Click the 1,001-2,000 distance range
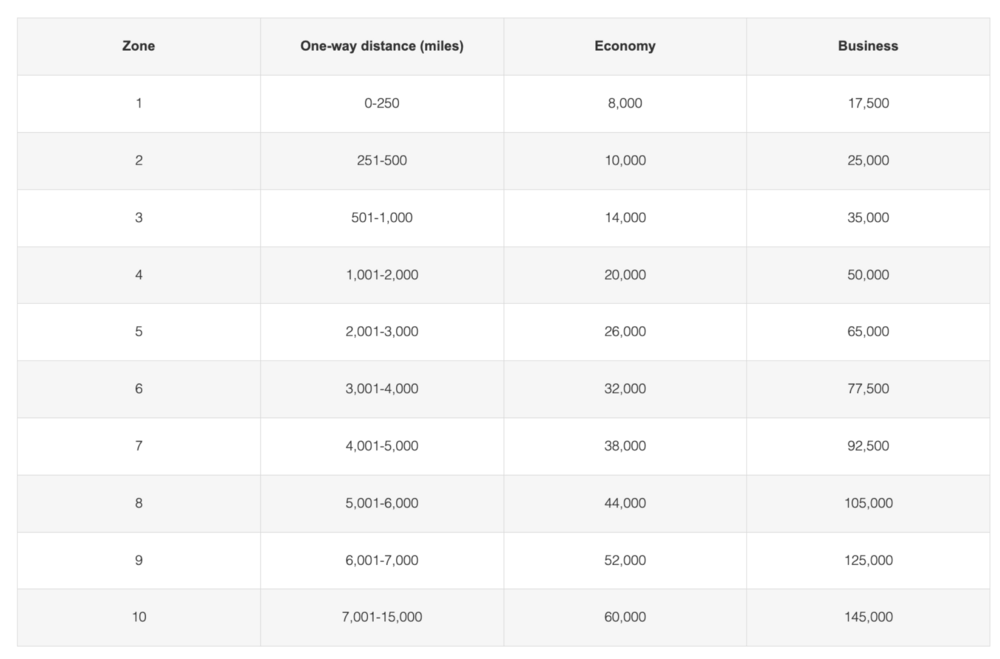Viewport: 1000px width, 659px height. 381,274
